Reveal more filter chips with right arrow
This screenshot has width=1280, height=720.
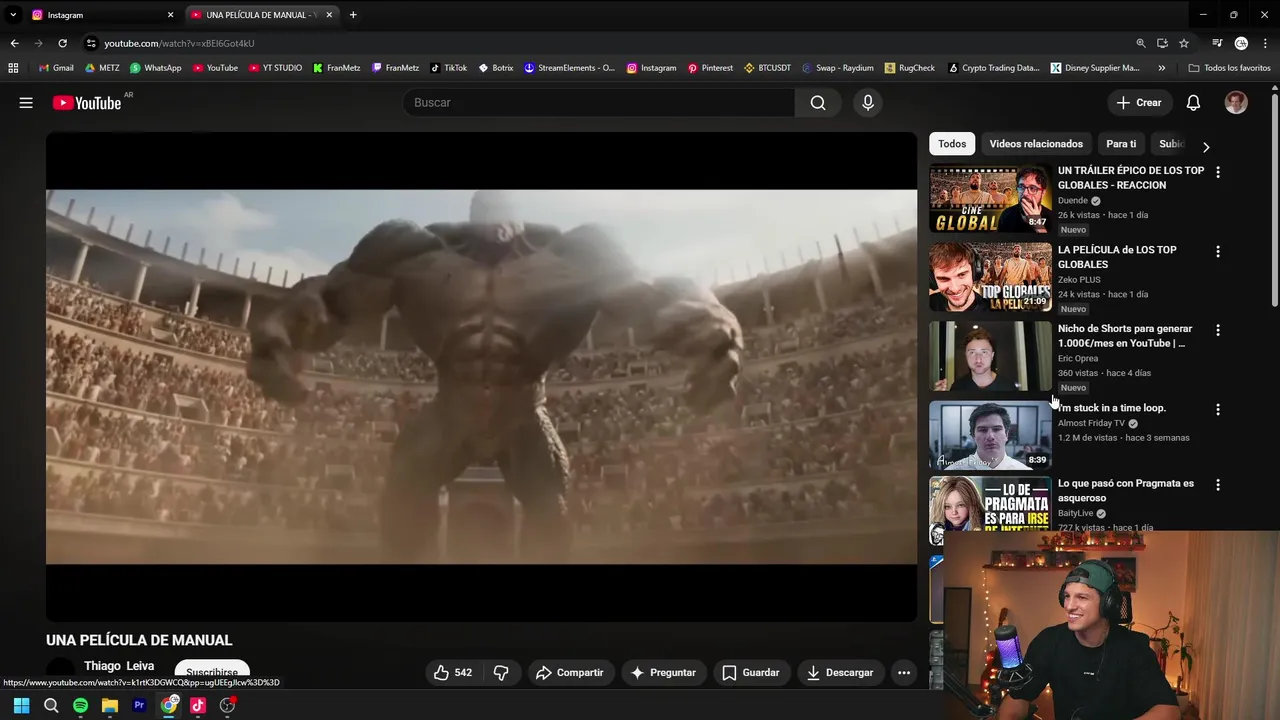pyautogui.click(x=1206, y=146)
